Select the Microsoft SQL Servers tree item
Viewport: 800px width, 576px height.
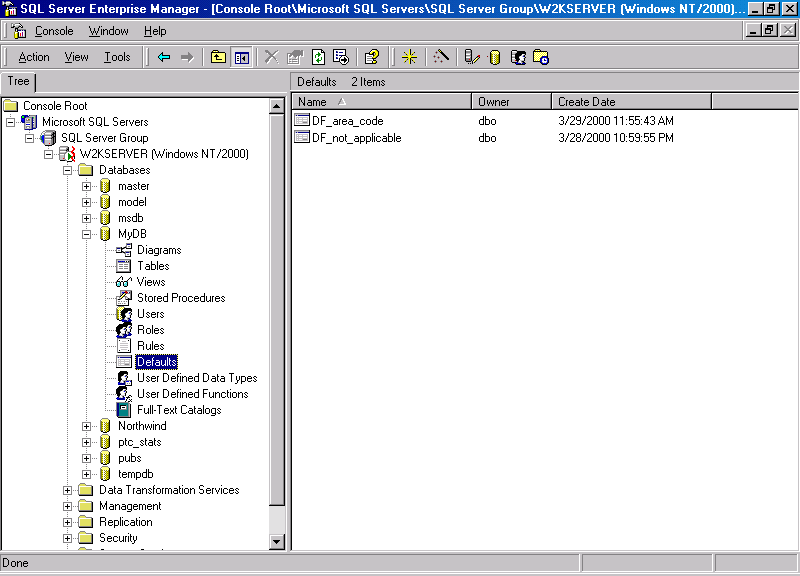coord(95,122)
